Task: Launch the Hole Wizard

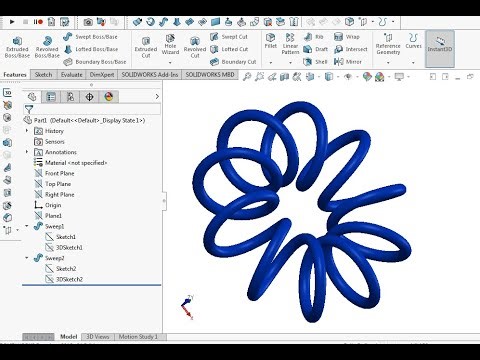Action: (x=170, y=44)
